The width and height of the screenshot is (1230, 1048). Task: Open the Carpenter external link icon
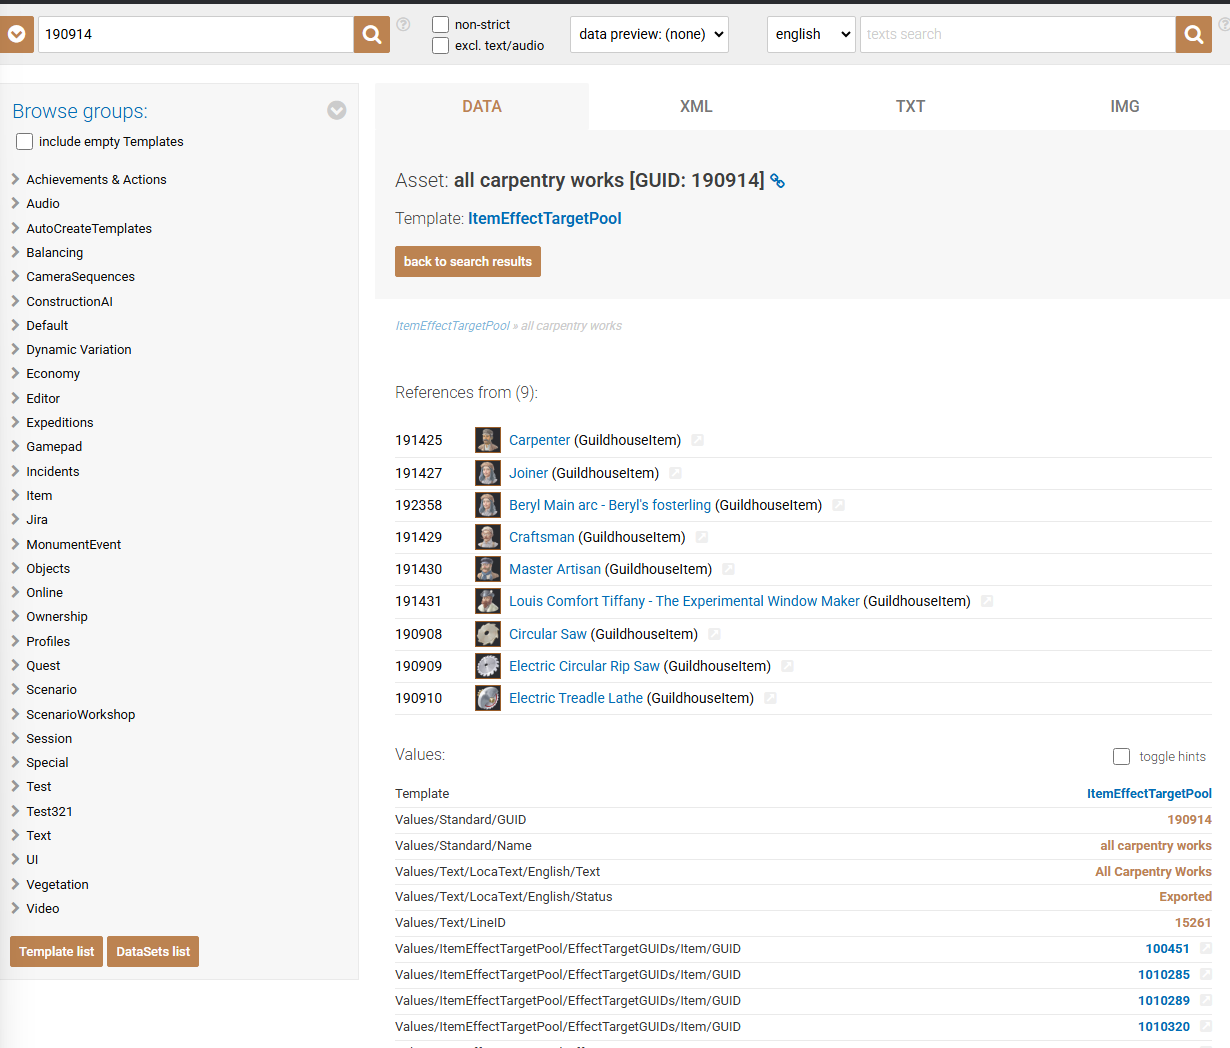pos(698,440)
